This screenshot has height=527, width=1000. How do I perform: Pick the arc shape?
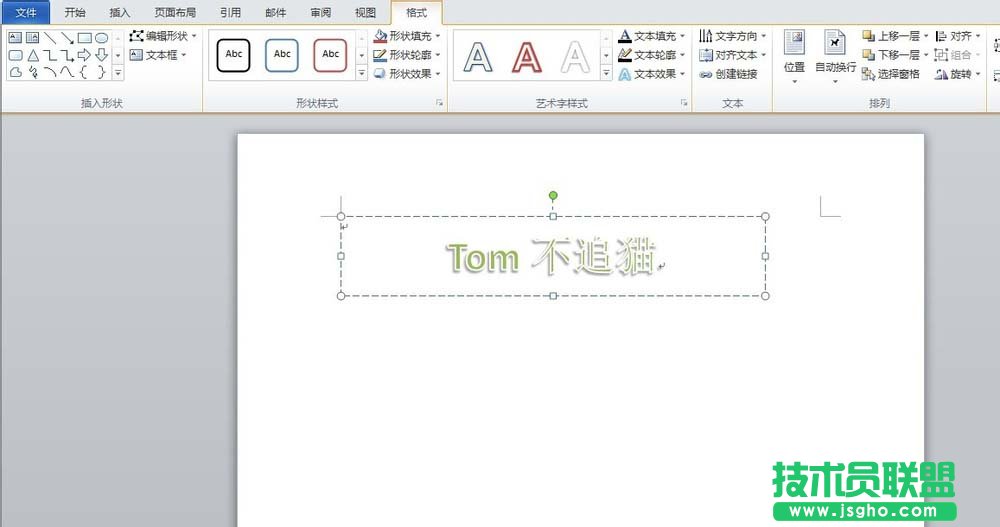tap(50, 73)
